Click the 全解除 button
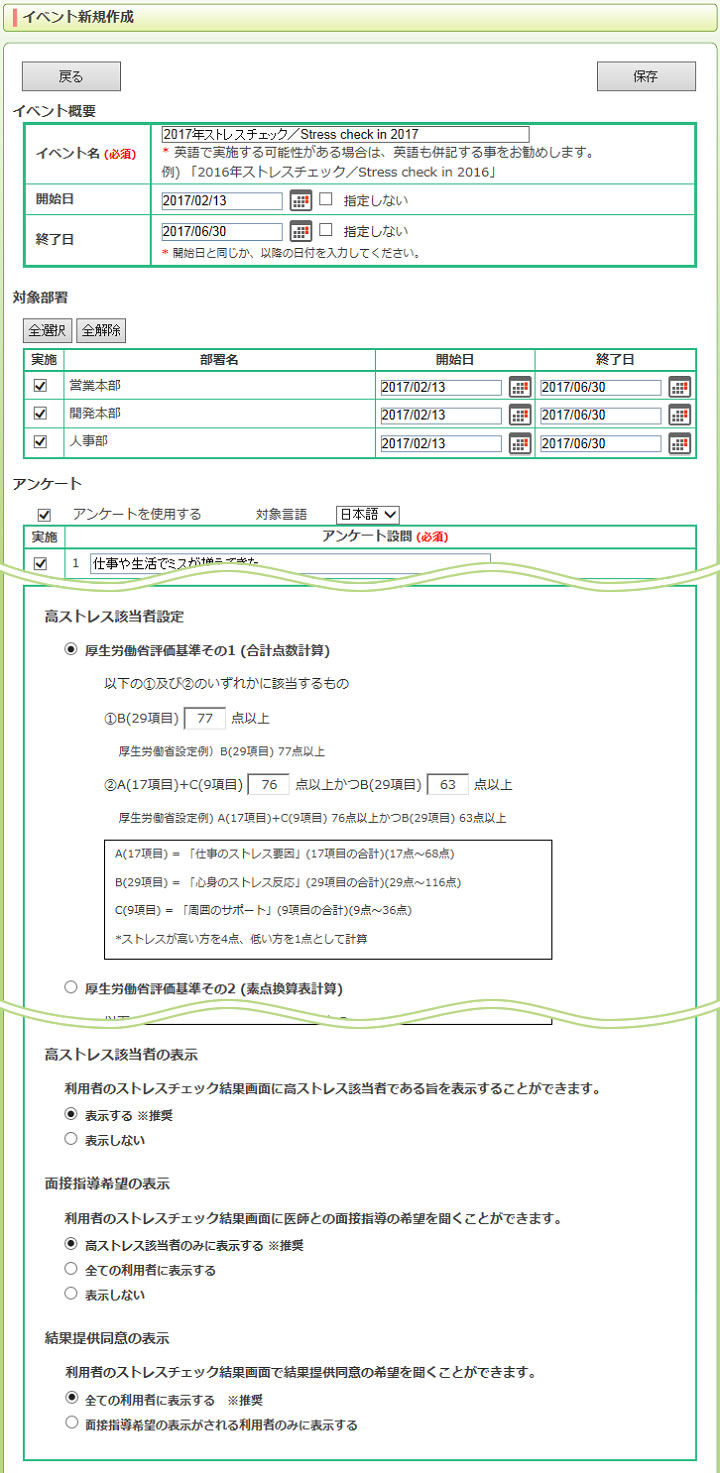Screen dimensions: 720x1473 tap(101, 330)
